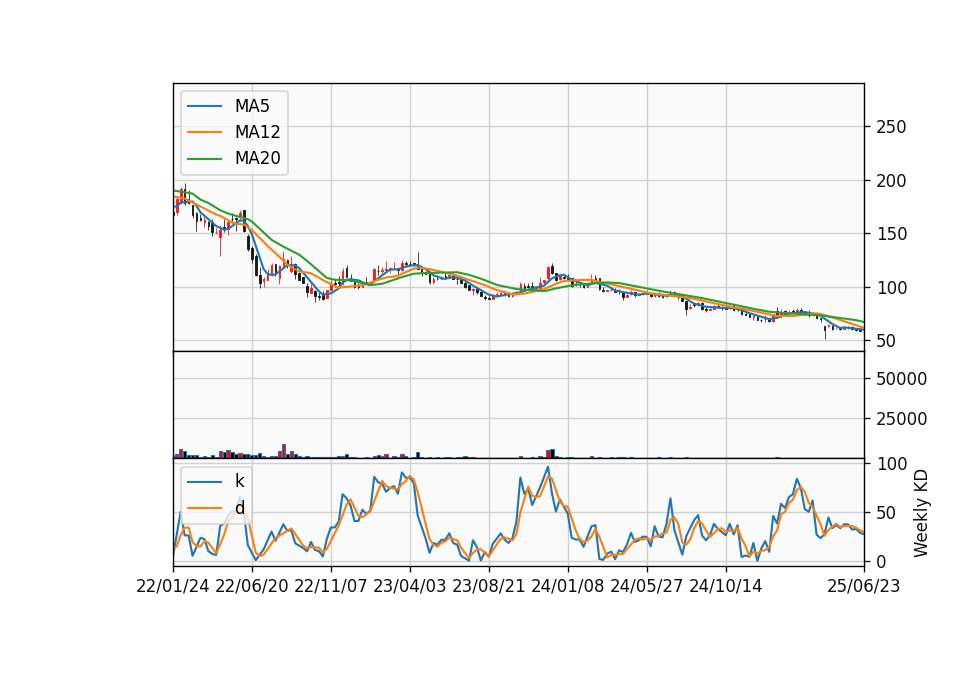This screenshot has width=960, height=690.
Task: Click the tallest volume bar near 24/01/08
Action: 553,454
